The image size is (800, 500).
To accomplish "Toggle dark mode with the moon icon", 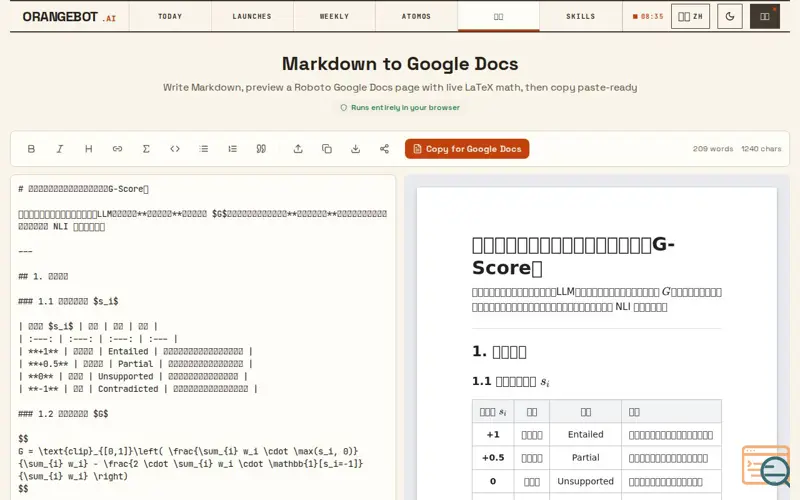I will (x=730, y=16).
